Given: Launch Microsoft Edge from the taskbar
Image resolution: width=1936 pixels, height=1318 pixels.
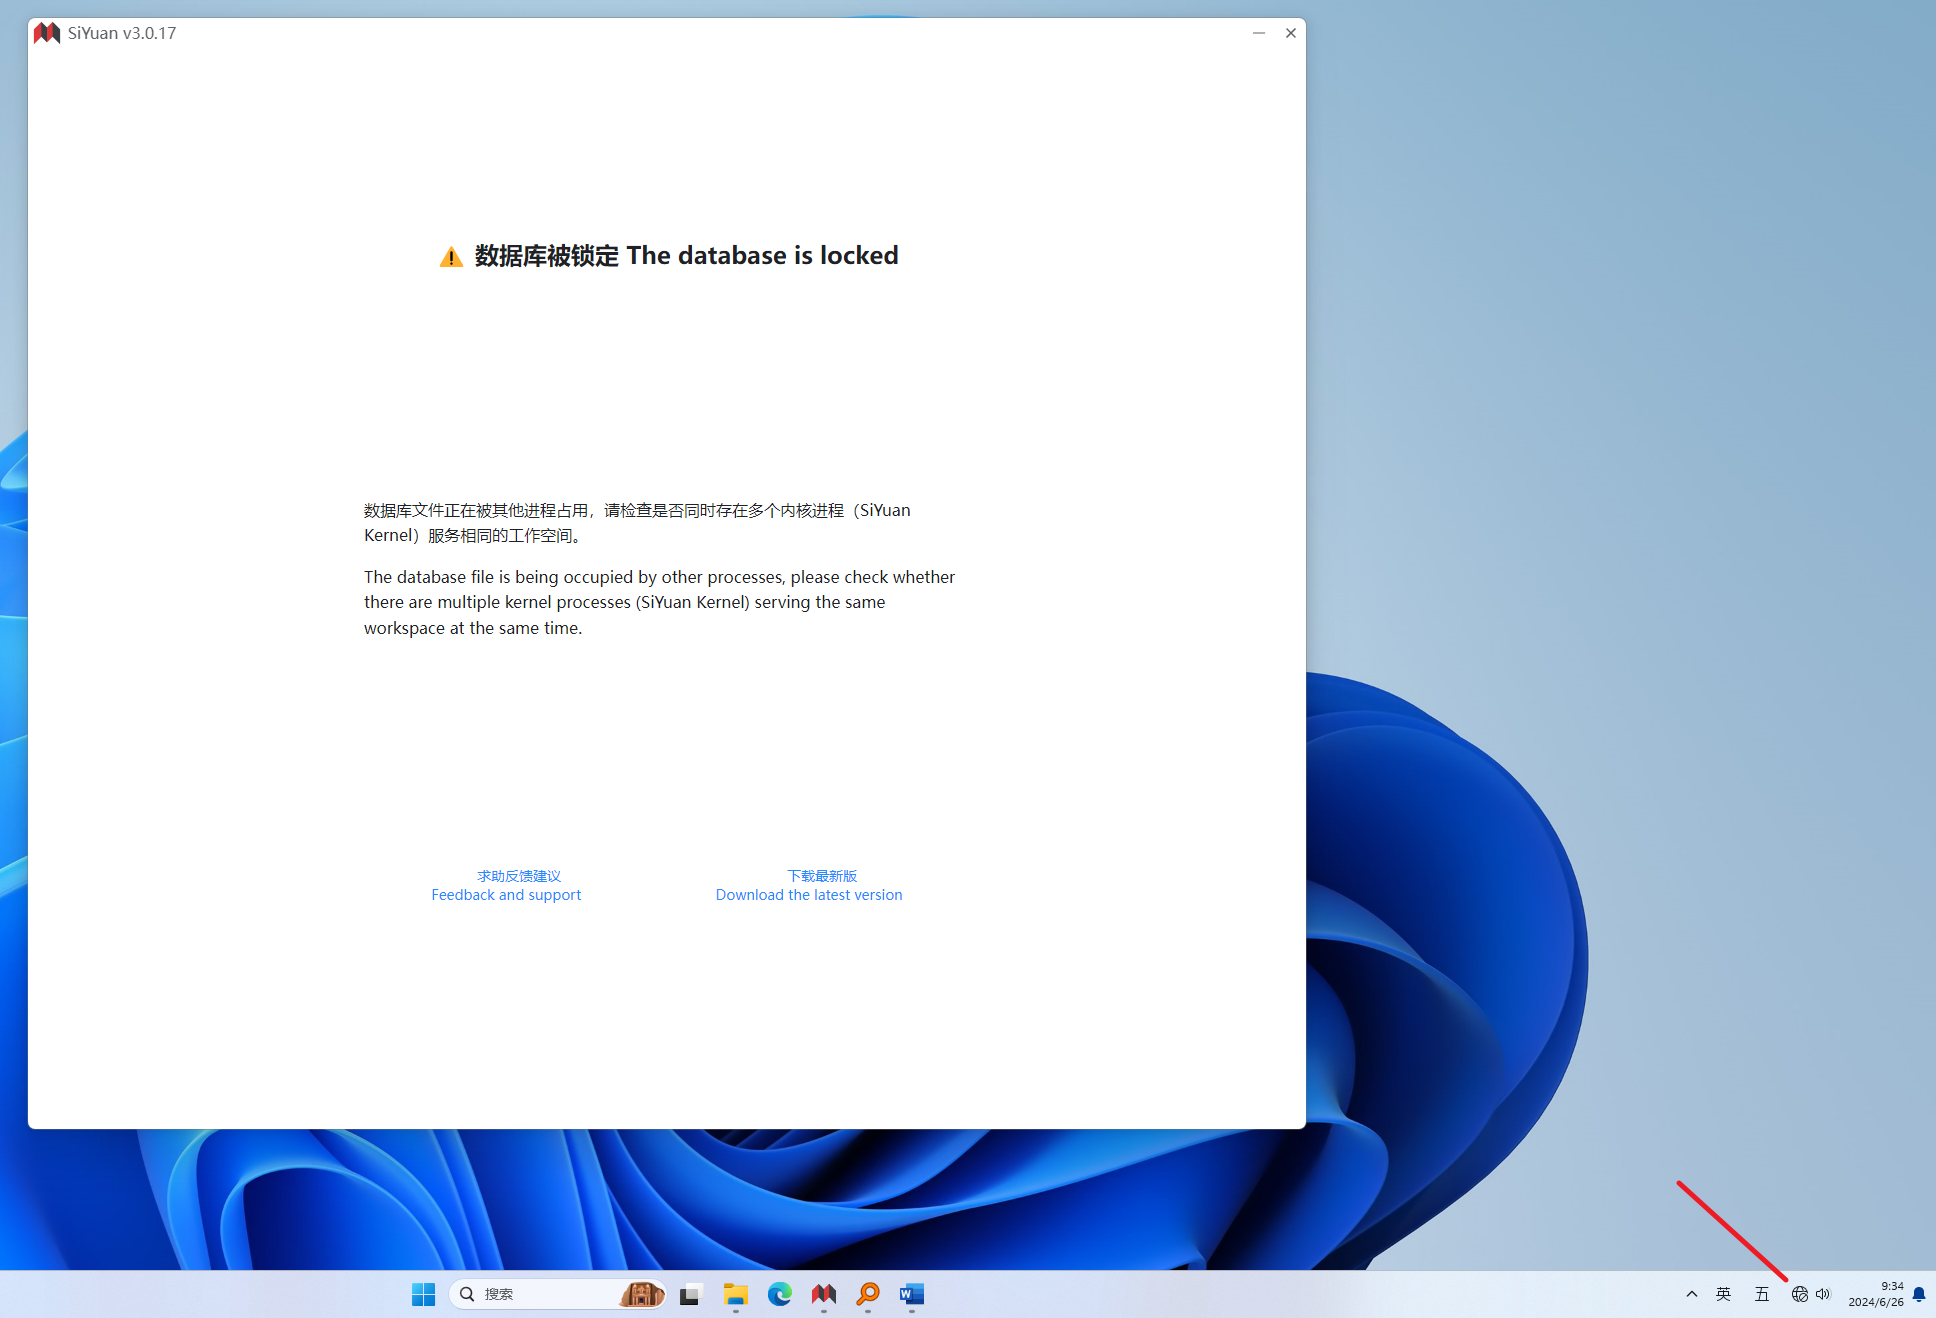Looking at the screenshot, I should [x=779, y=1294].
